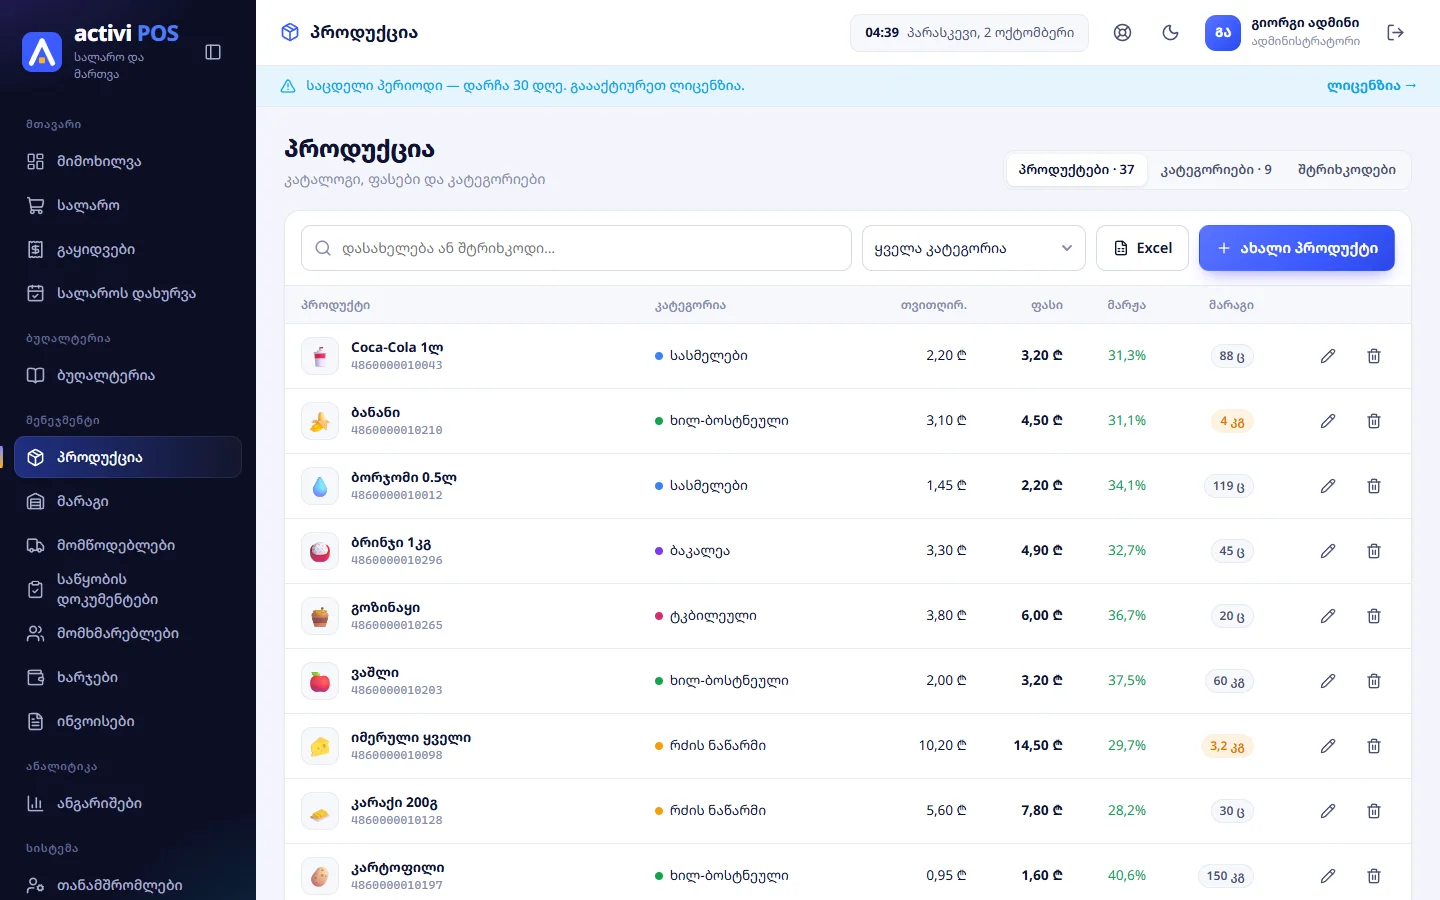
Task: Delete the გოზინაყი product
Action: (1374, 616)
